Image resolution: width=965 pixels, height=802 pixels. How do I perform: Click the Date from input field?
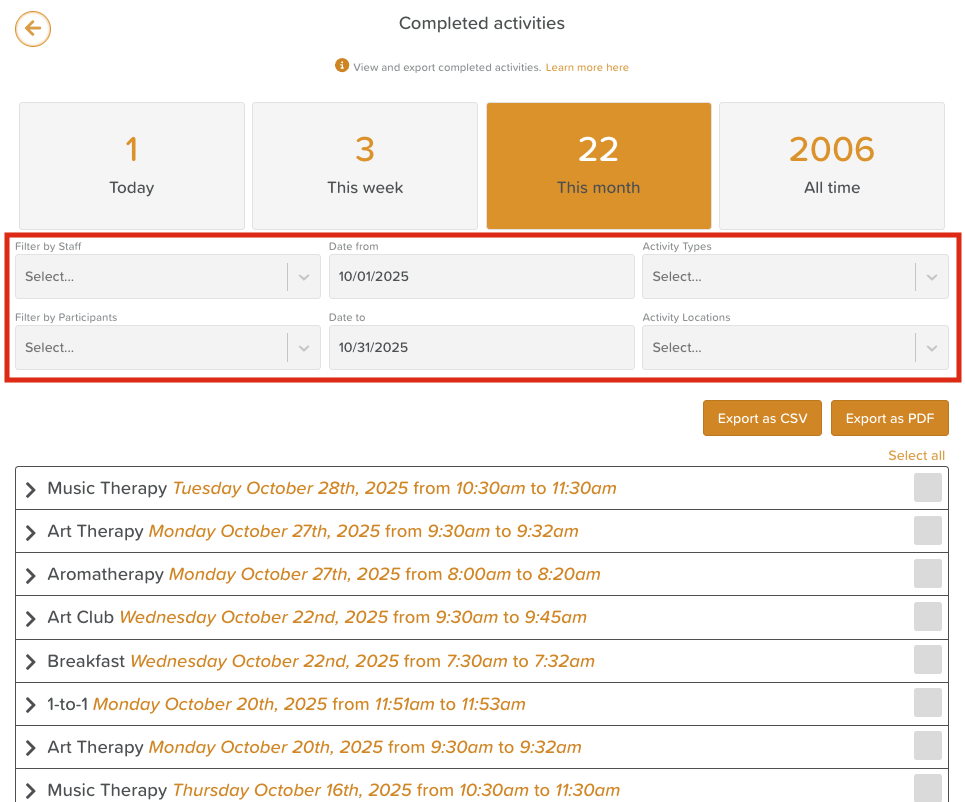coord(481,277)
